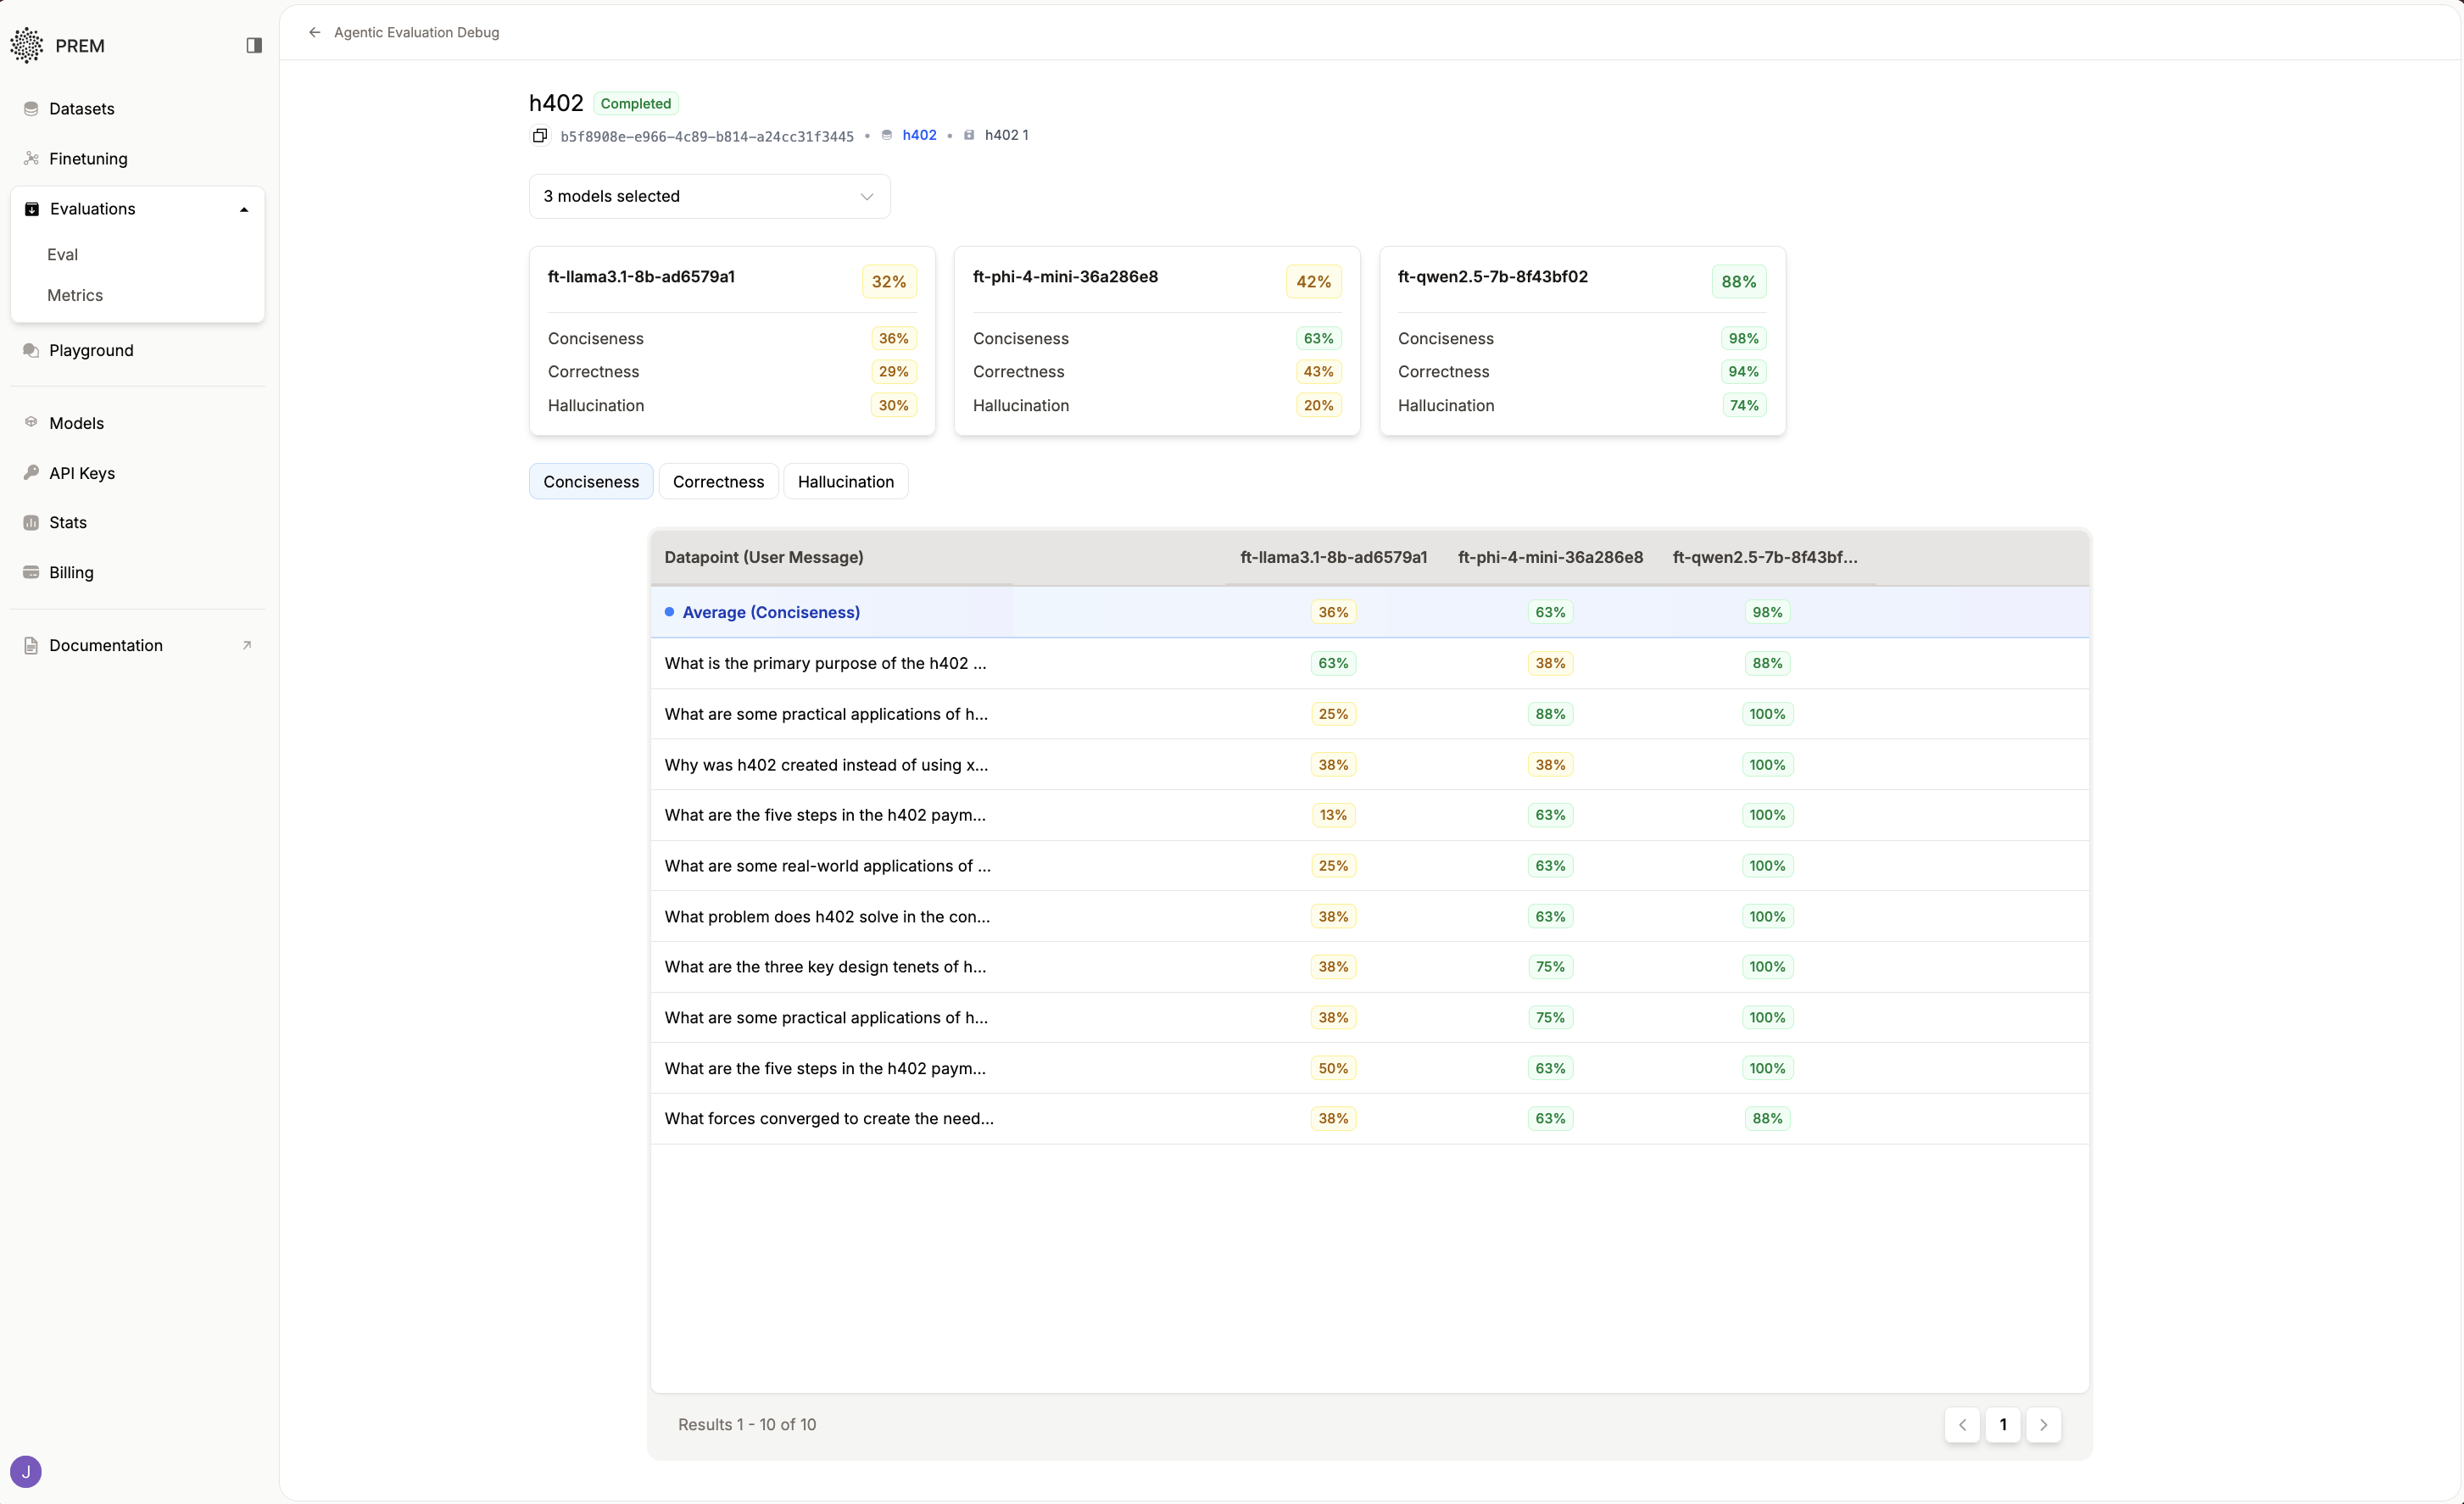This screenshot has height=1504, width=2464.
Task: Open the ft-llama3.1-8b-ad6579a1 model card
Action: 732,341
